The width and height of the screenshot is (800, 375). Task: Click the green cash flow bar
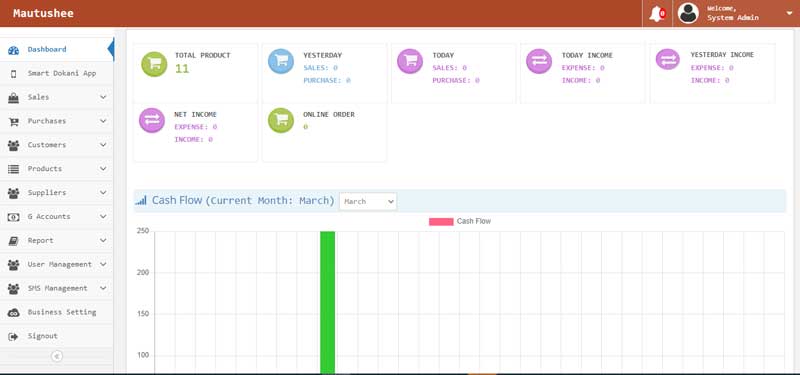click(328, 303)
